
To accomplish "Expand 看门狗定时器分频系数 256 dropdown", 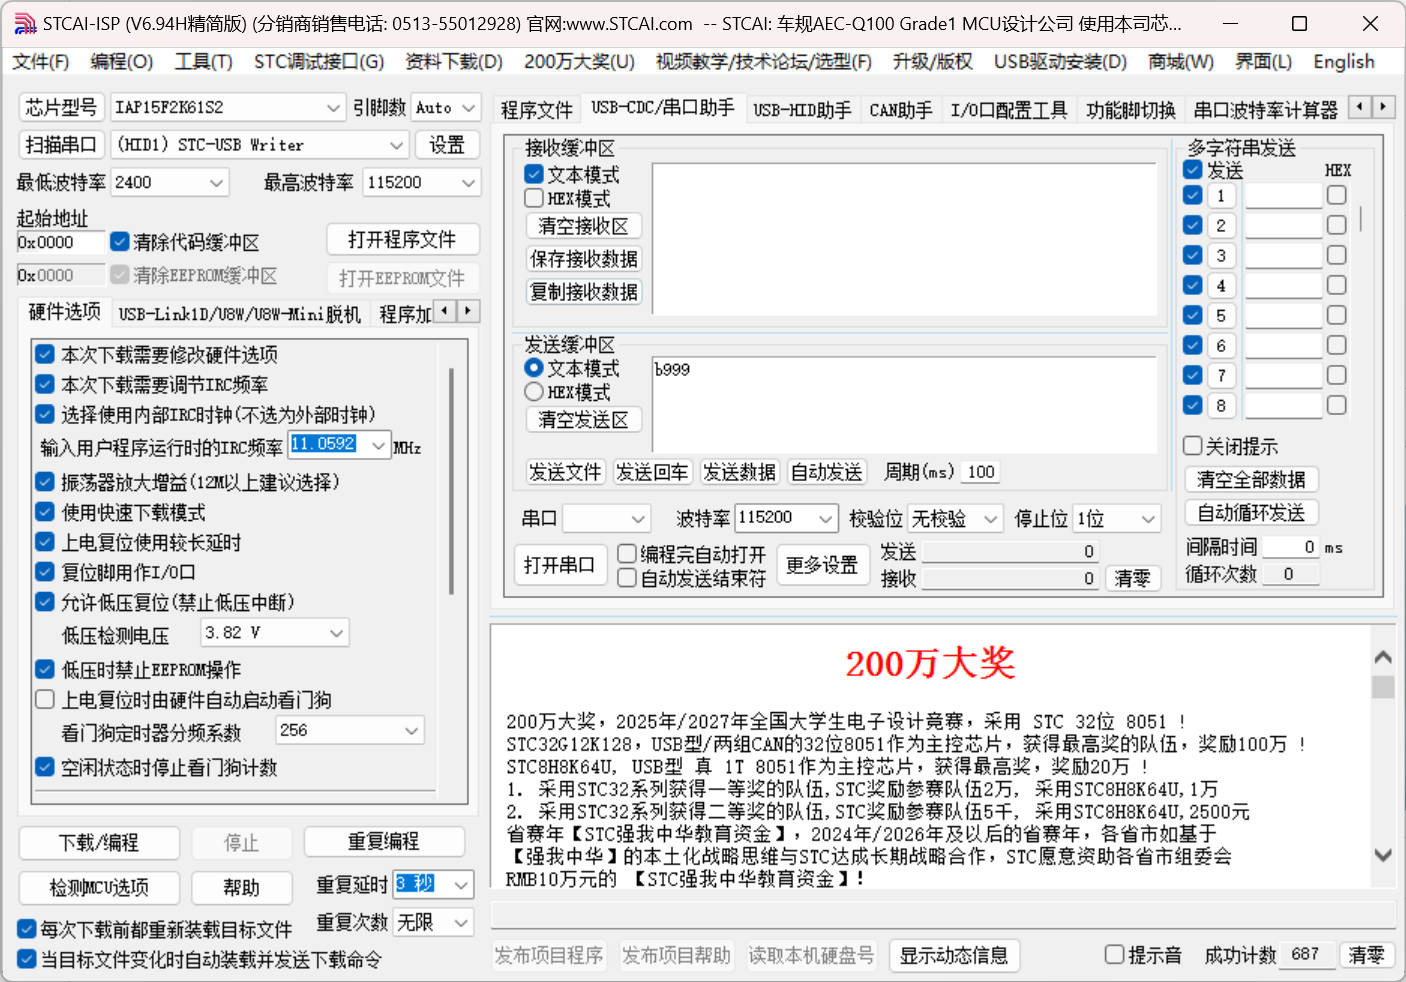I will coord(411,731).
